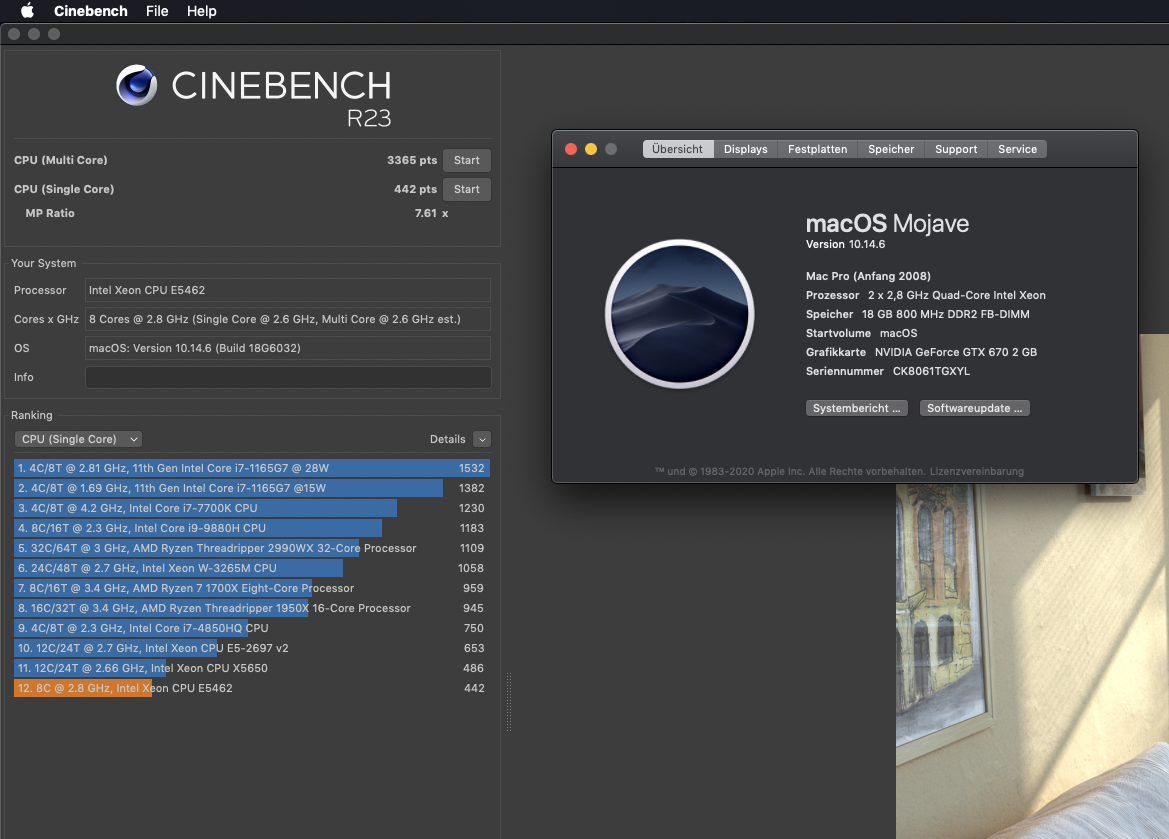The image size is (1169, 839).
Task: Start the CPU Single Core test
Action: click(x=467, y=189)
